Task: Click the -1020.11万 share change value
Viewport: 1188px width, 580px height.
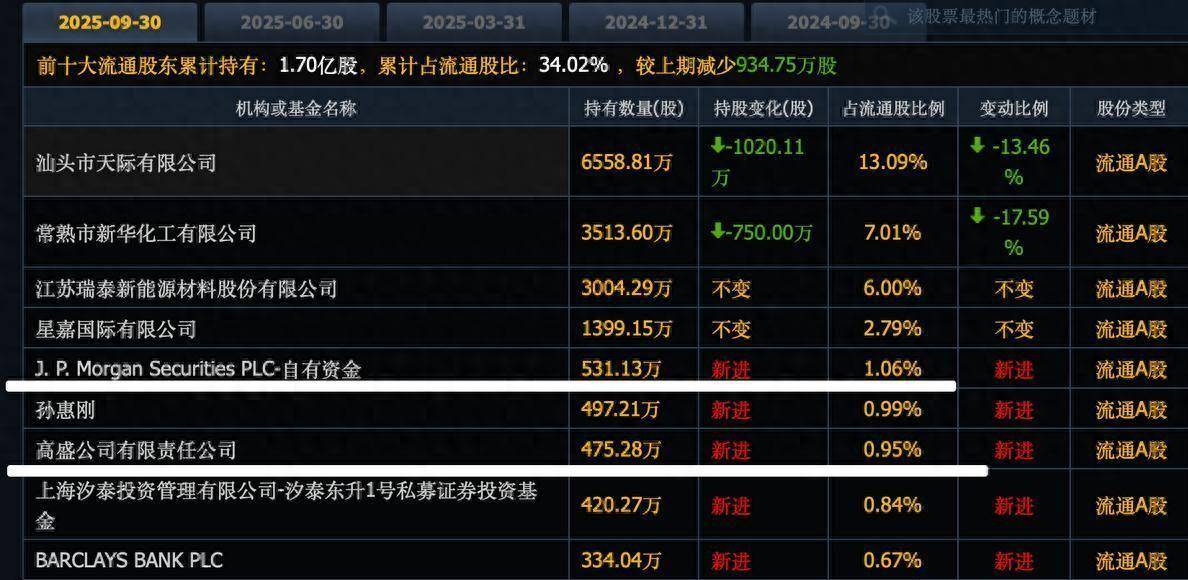Action: 757,162
